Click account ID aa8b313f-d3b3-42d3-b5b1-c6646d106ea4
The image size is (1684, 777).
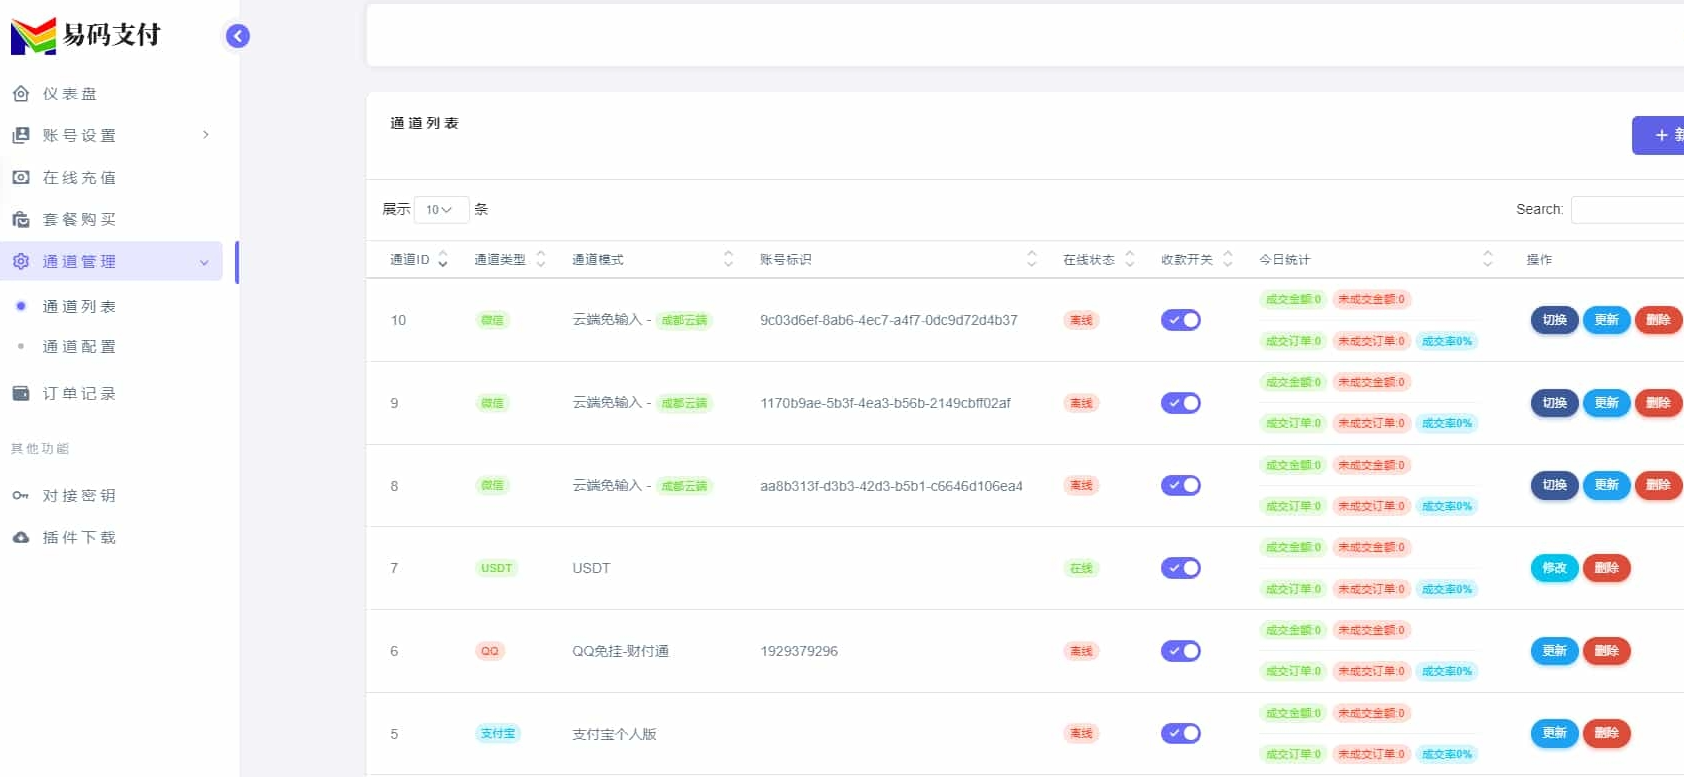coord(891,486)
